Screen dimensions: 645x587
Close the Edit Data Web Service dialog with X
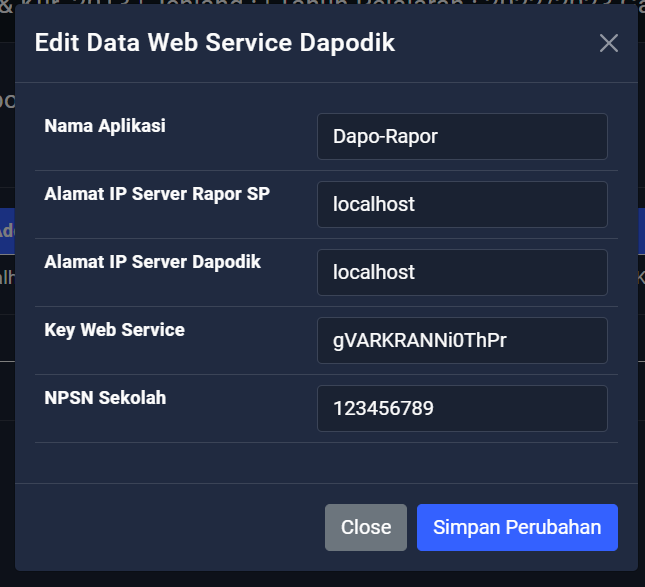608,43
